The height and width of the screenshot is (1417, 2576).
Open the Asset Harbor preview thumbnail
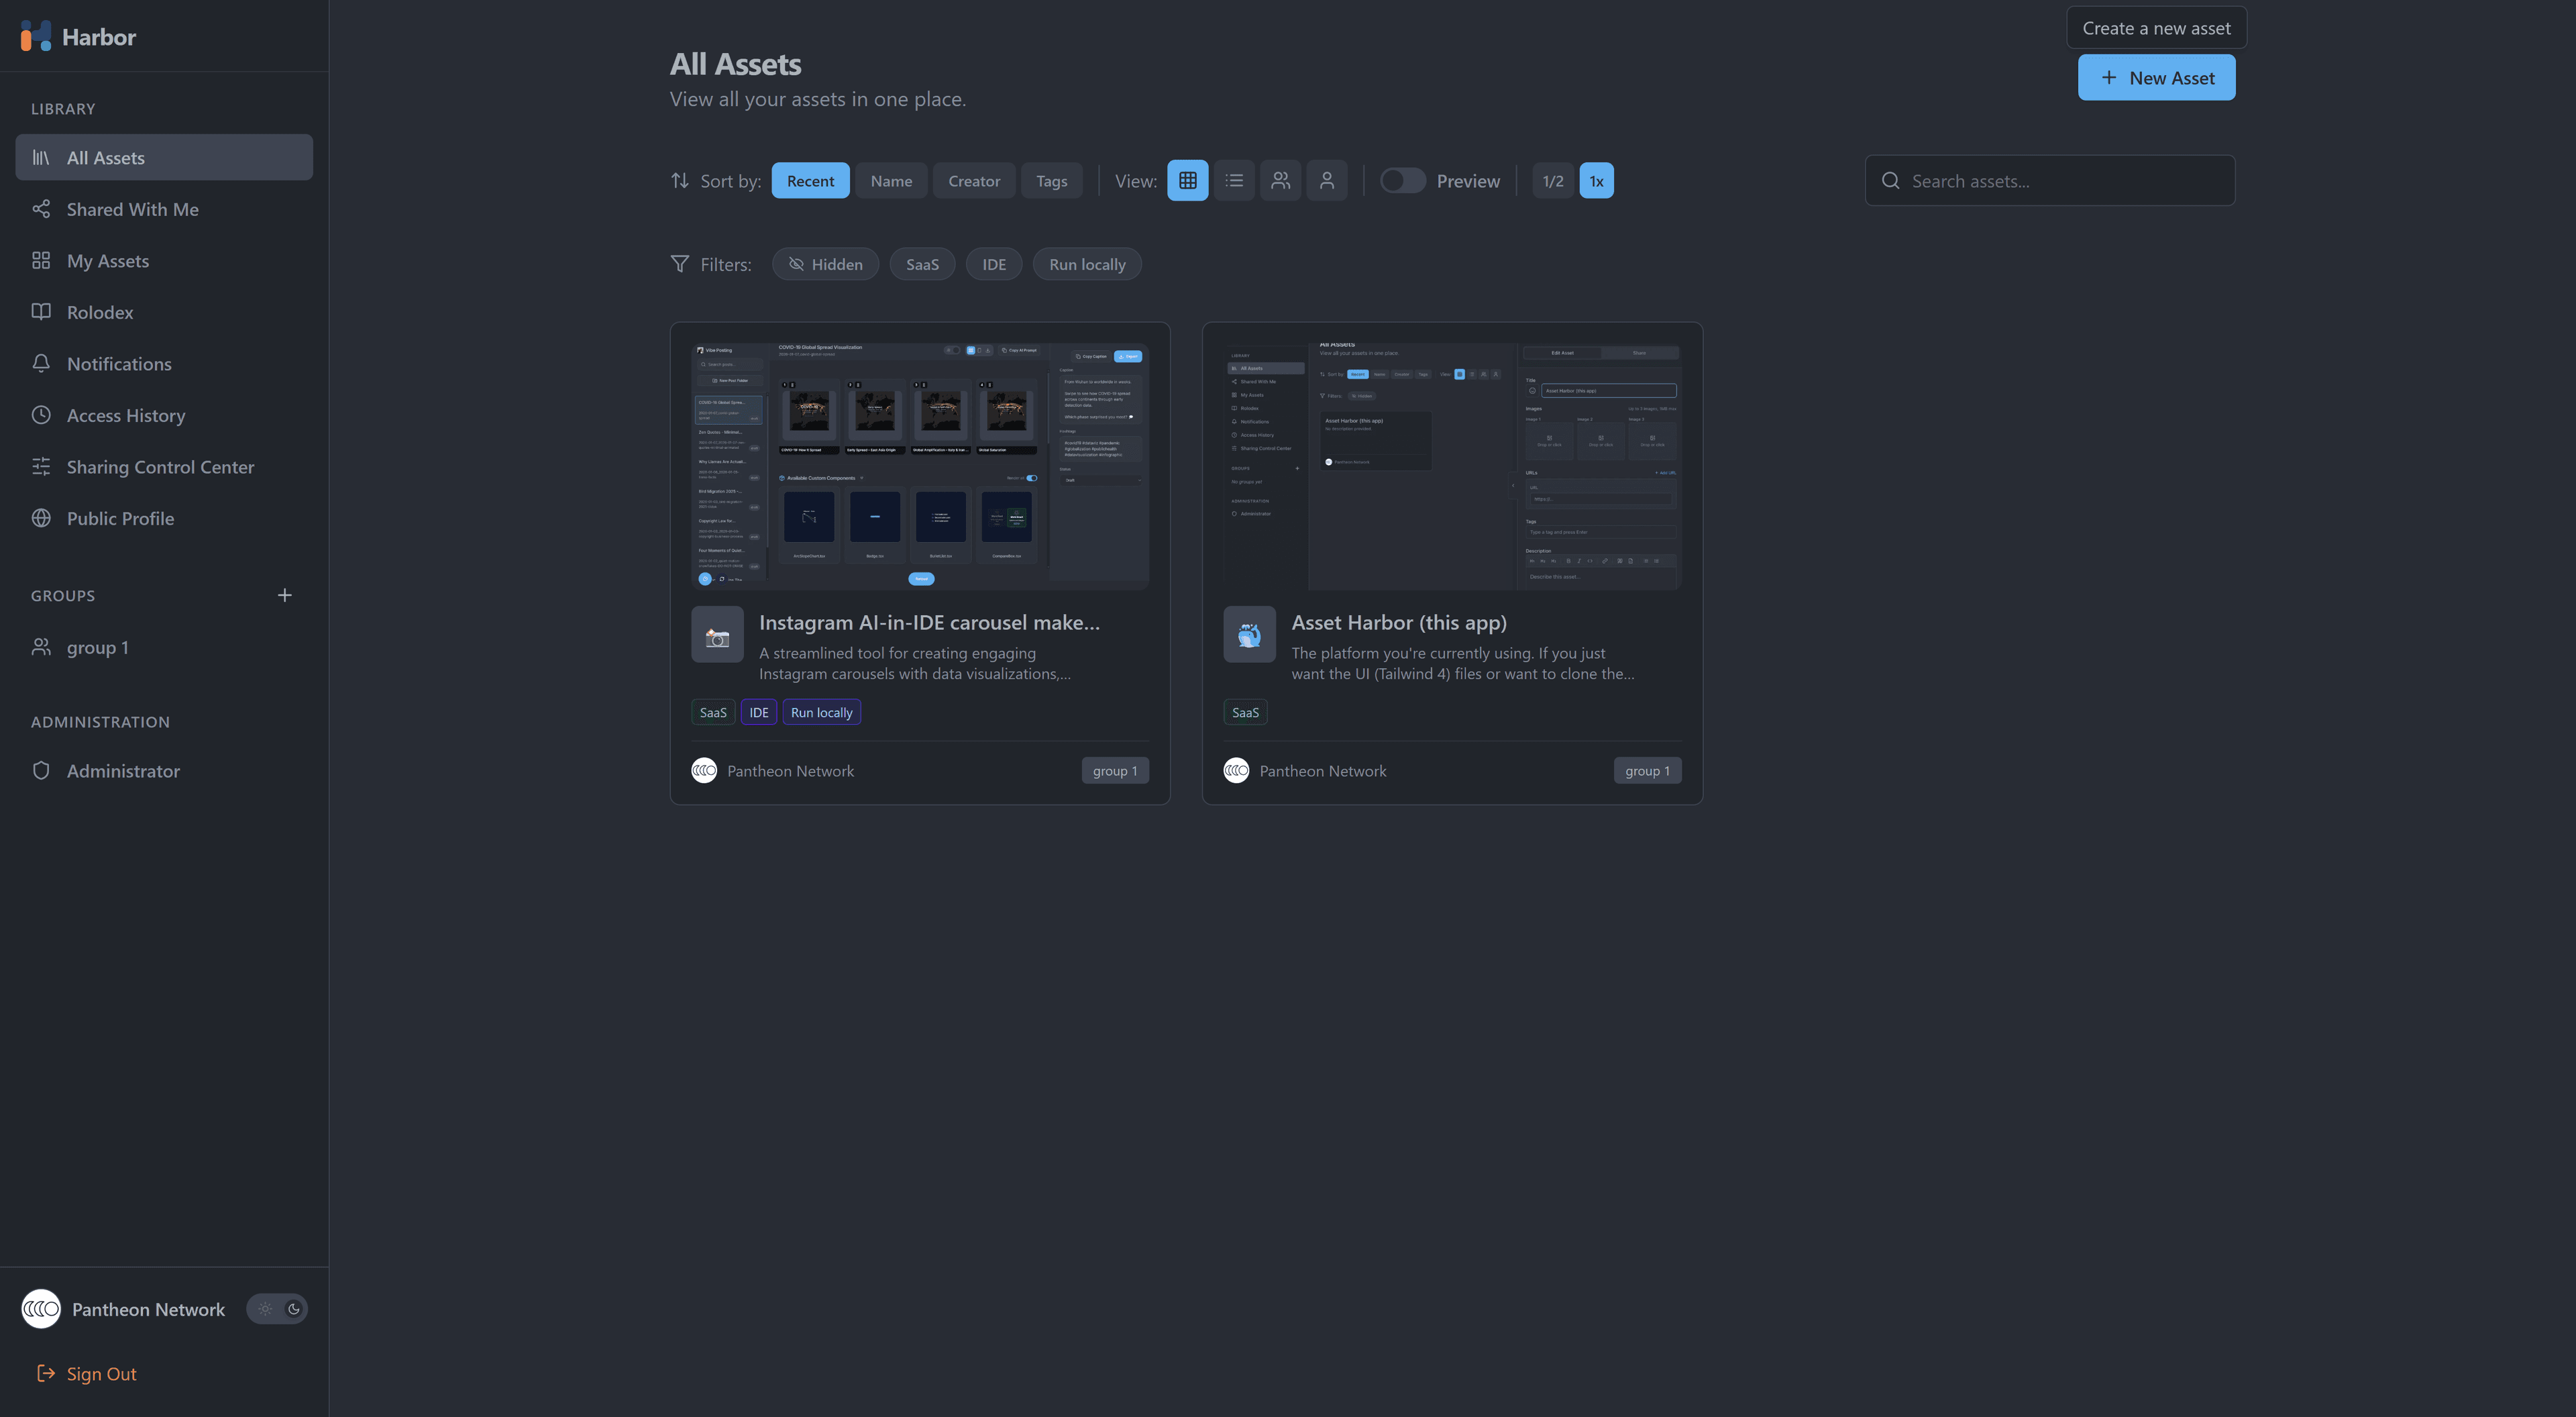1451,463
